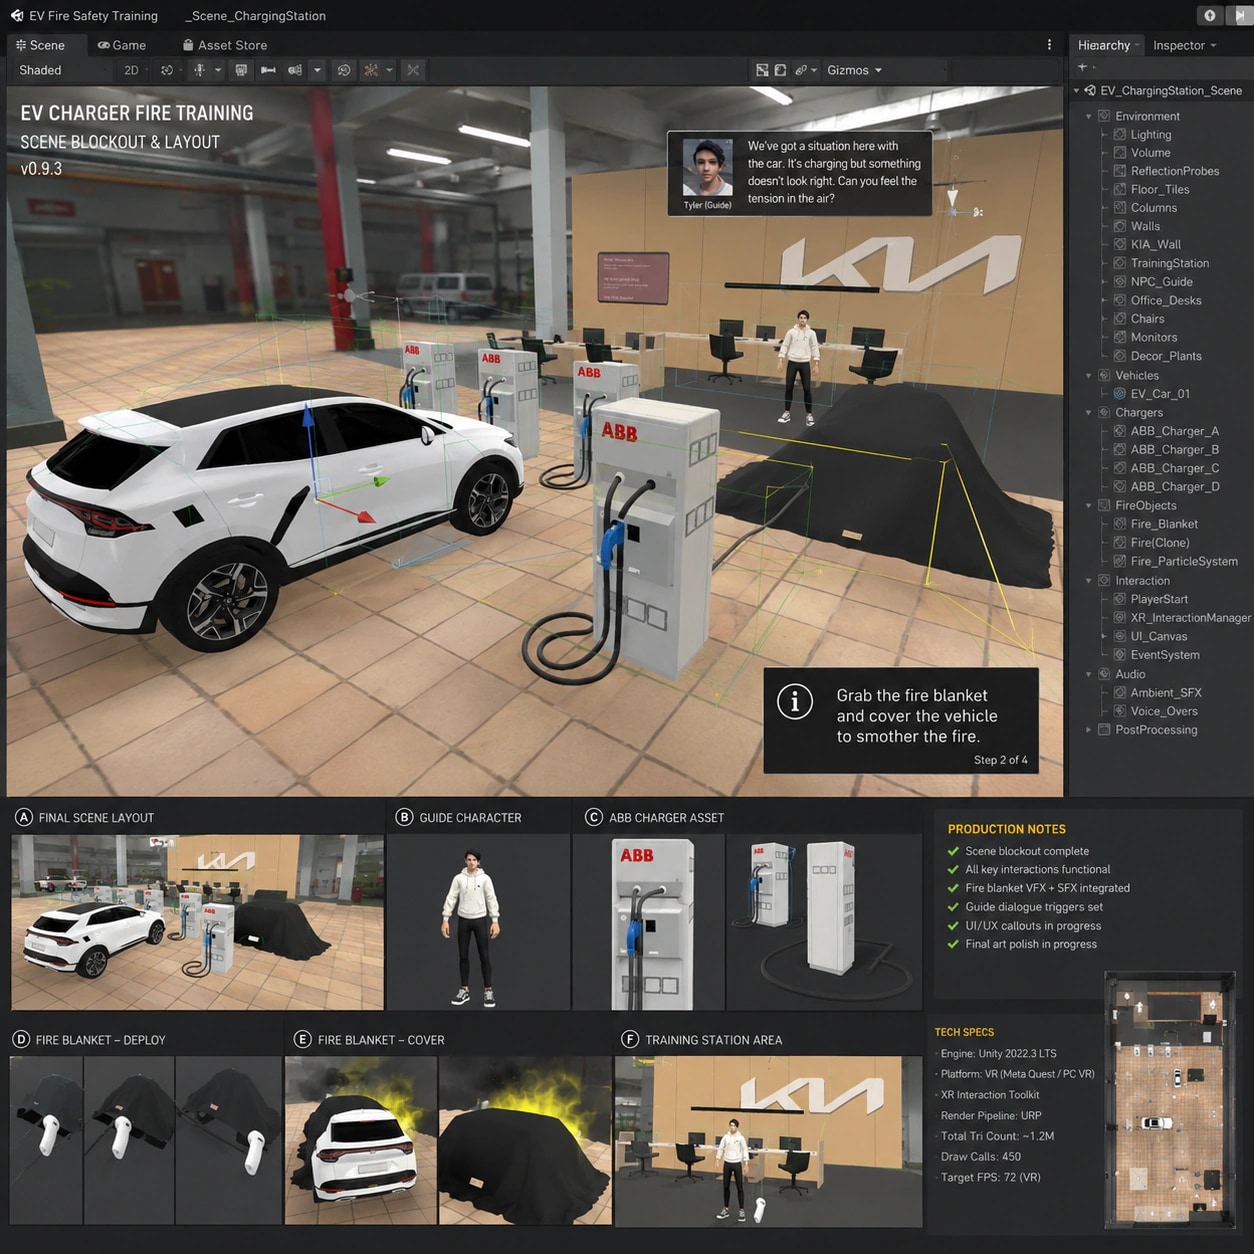This screenshot has height=1254, width=1254.
Task: Select Voice_Overs in the hierarchy
Action: tap(1162, 711)
